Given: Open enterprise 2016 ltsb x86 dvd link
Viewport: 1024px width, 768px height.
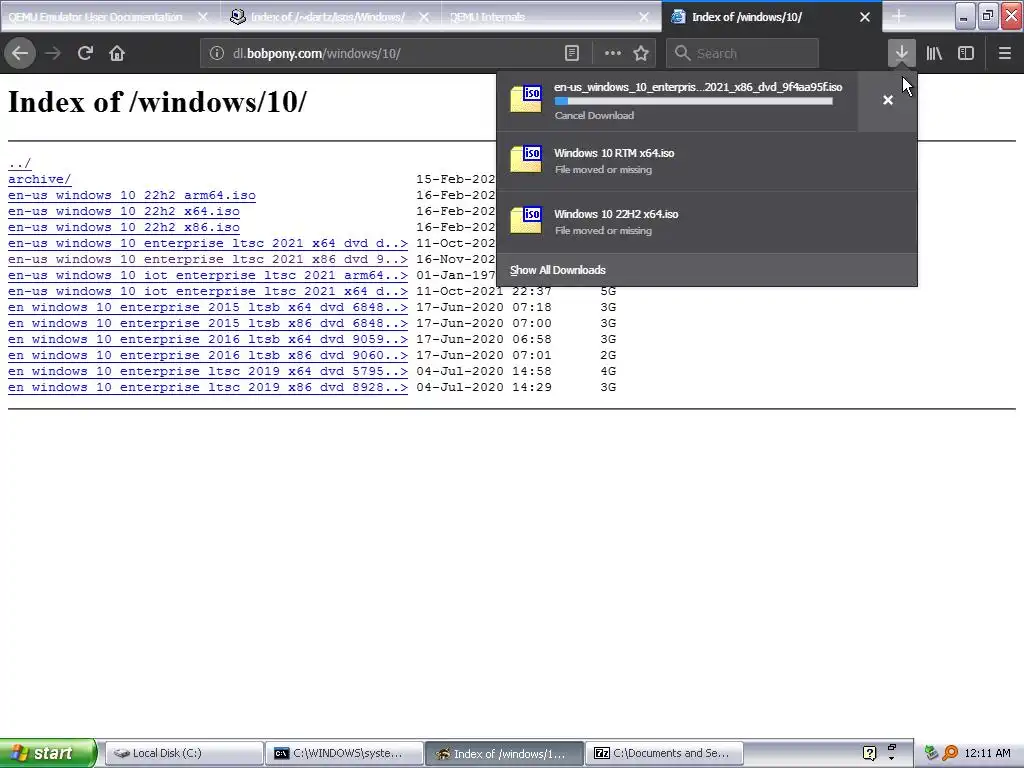Looking at the screenshot, I should [x=208, y=355].
